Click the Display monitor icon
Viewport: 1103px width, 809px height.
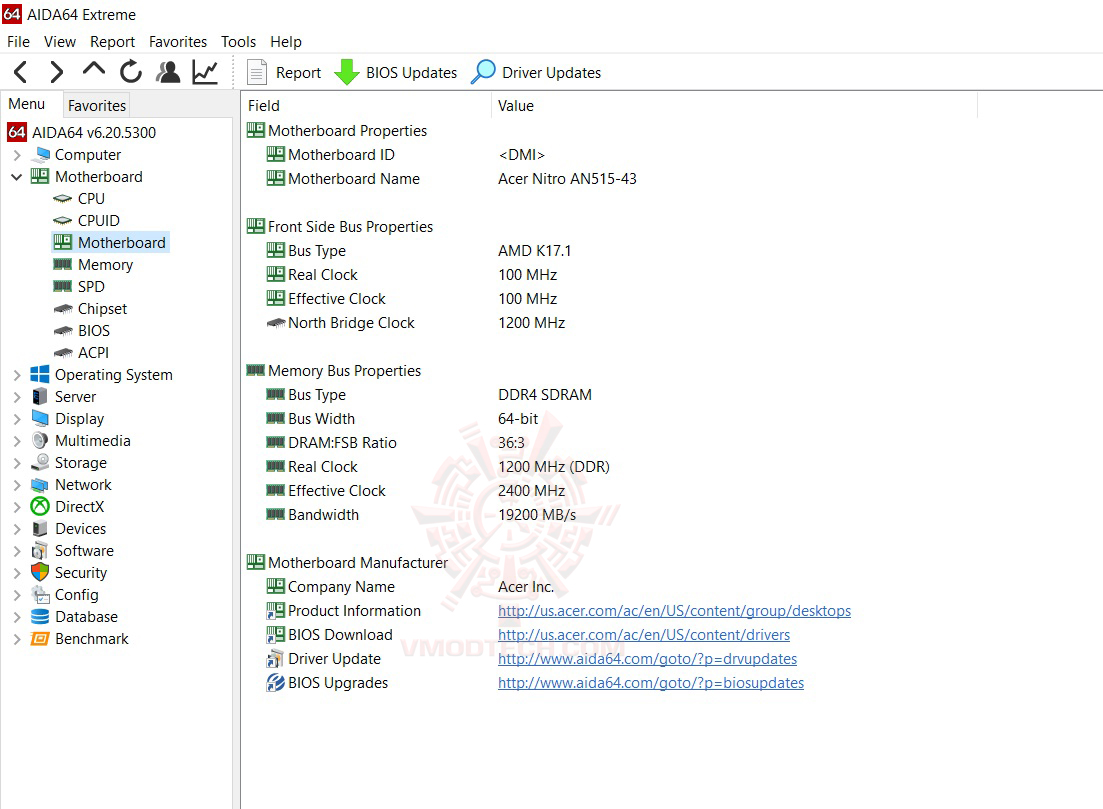(x=40, y=419)
